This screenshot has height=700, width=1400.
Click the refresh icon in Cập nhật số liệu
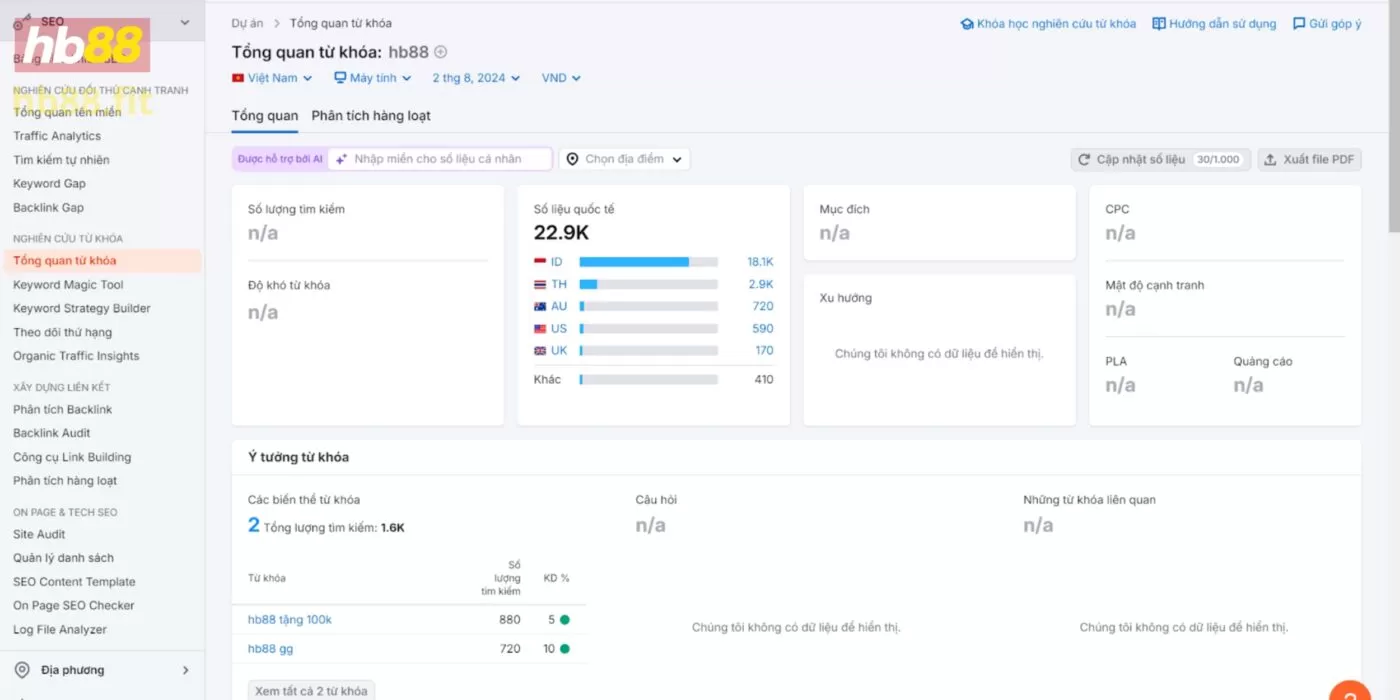click(x=1084, y=159)
